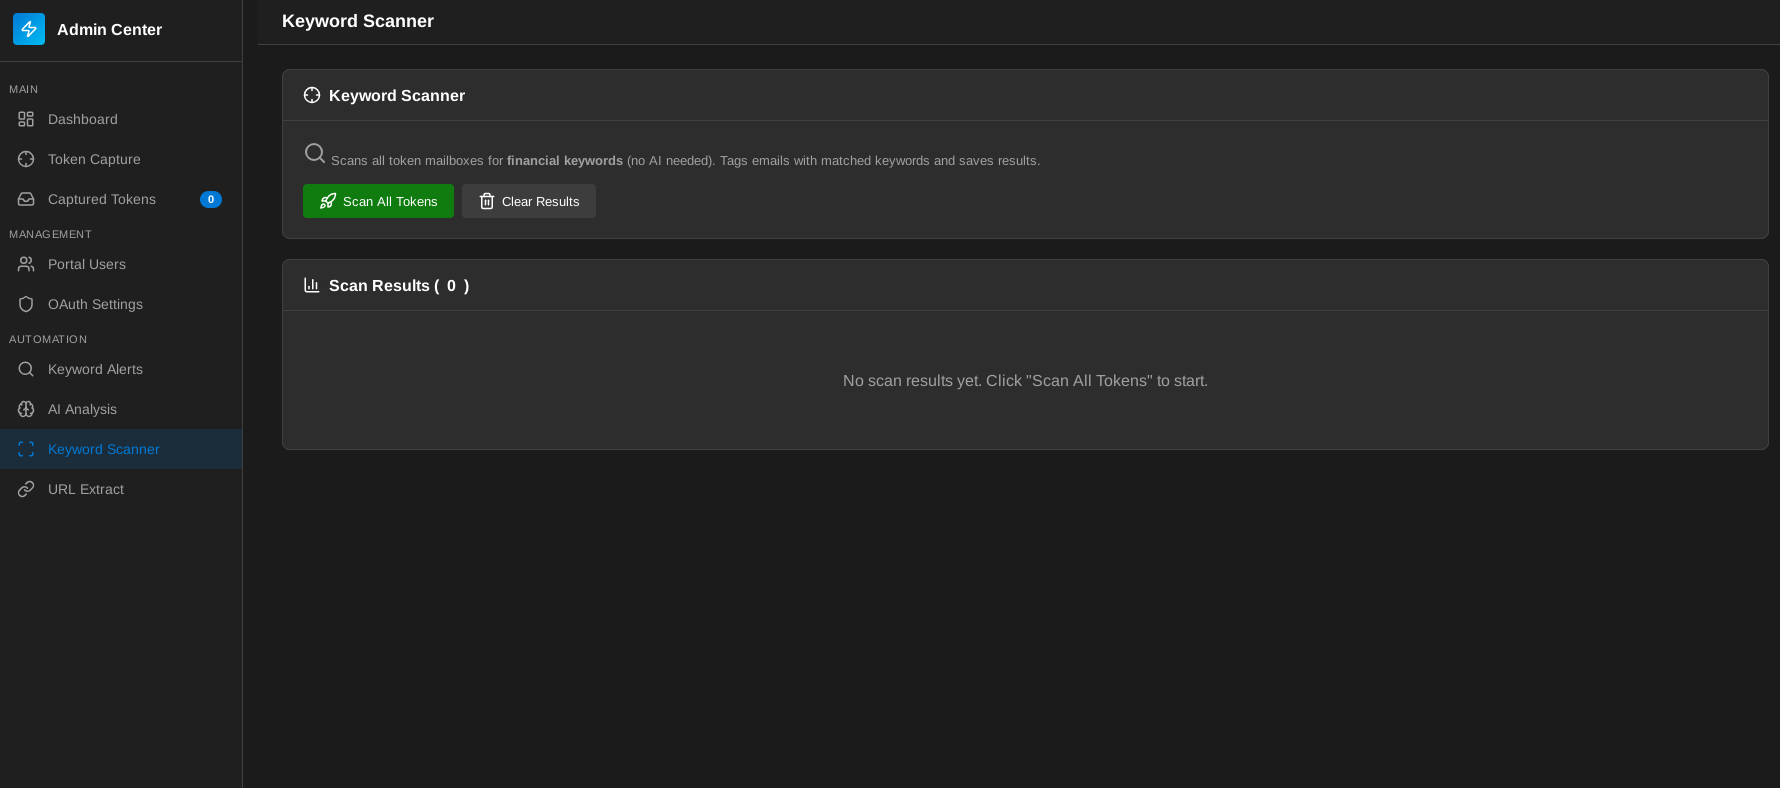Select Keyword Scanner in the sidebar menu

(x=103, y=449)
